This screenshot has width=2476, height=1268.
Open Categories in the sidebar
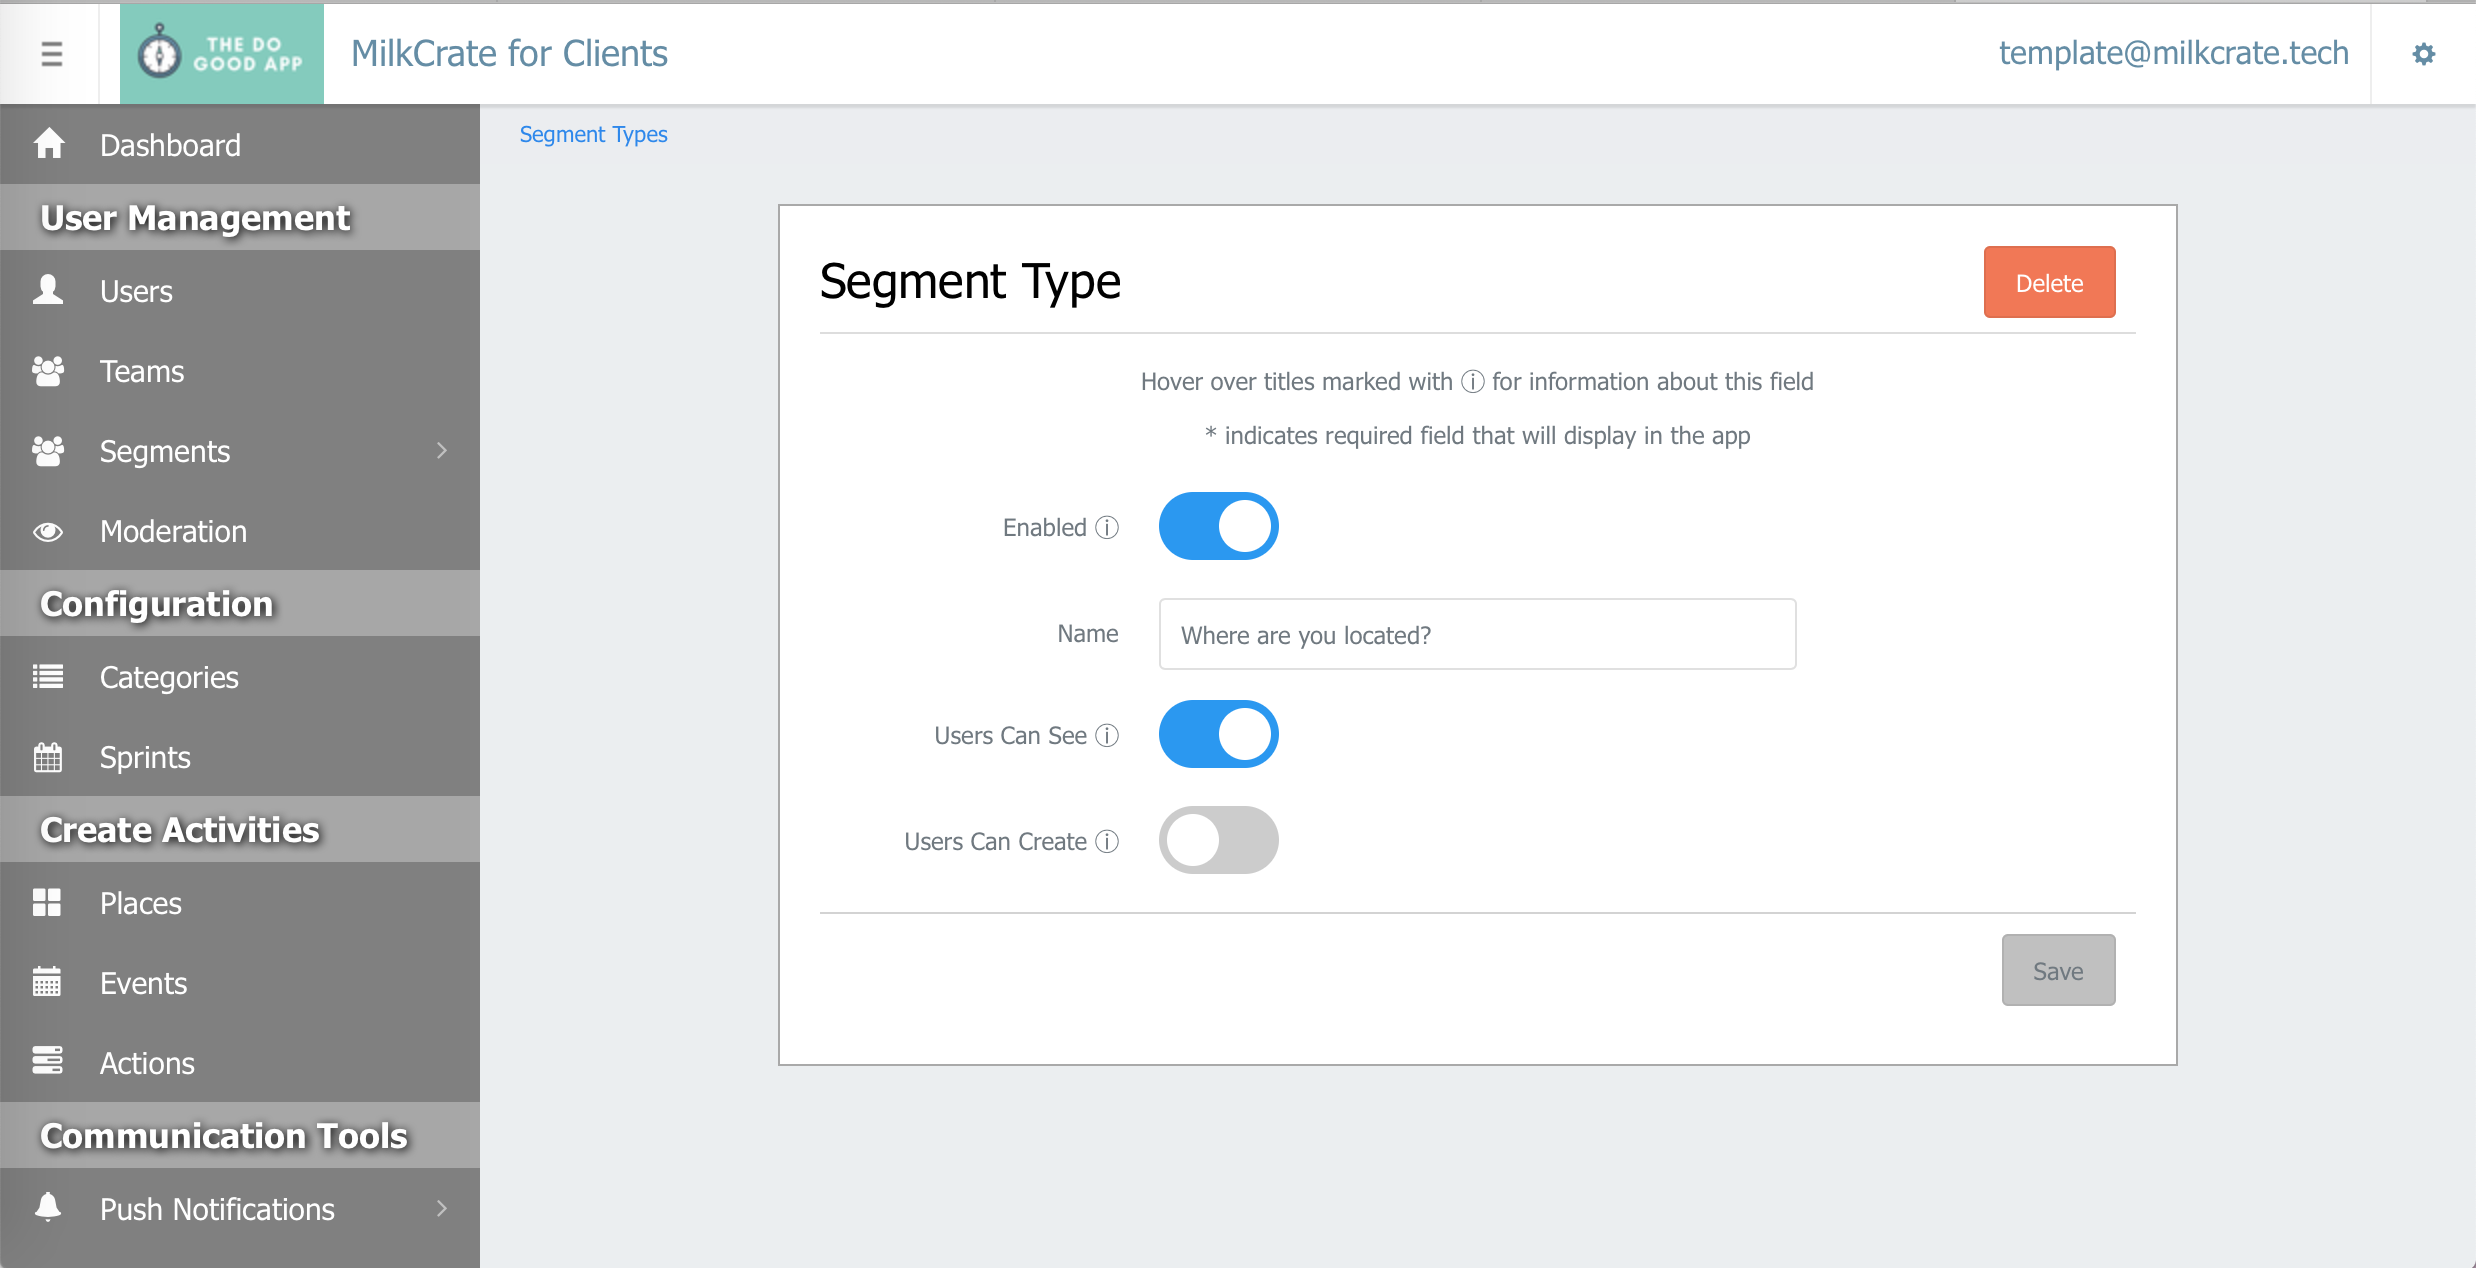tap(240, 677)
